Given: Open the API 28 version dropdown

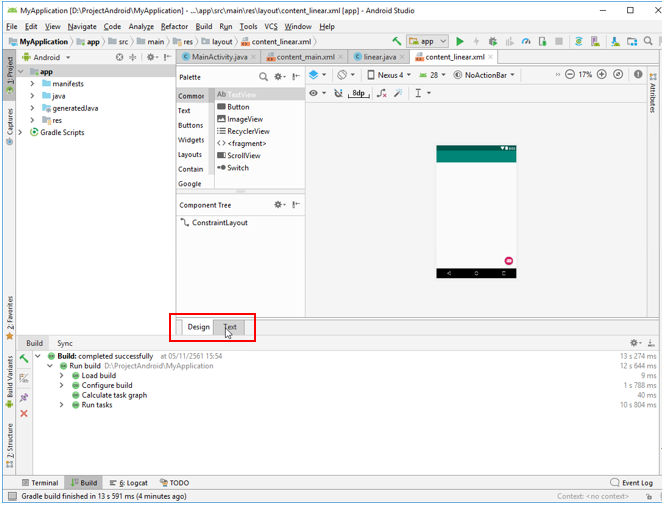Looking at the screenshot, I should [x=433, y=75].
